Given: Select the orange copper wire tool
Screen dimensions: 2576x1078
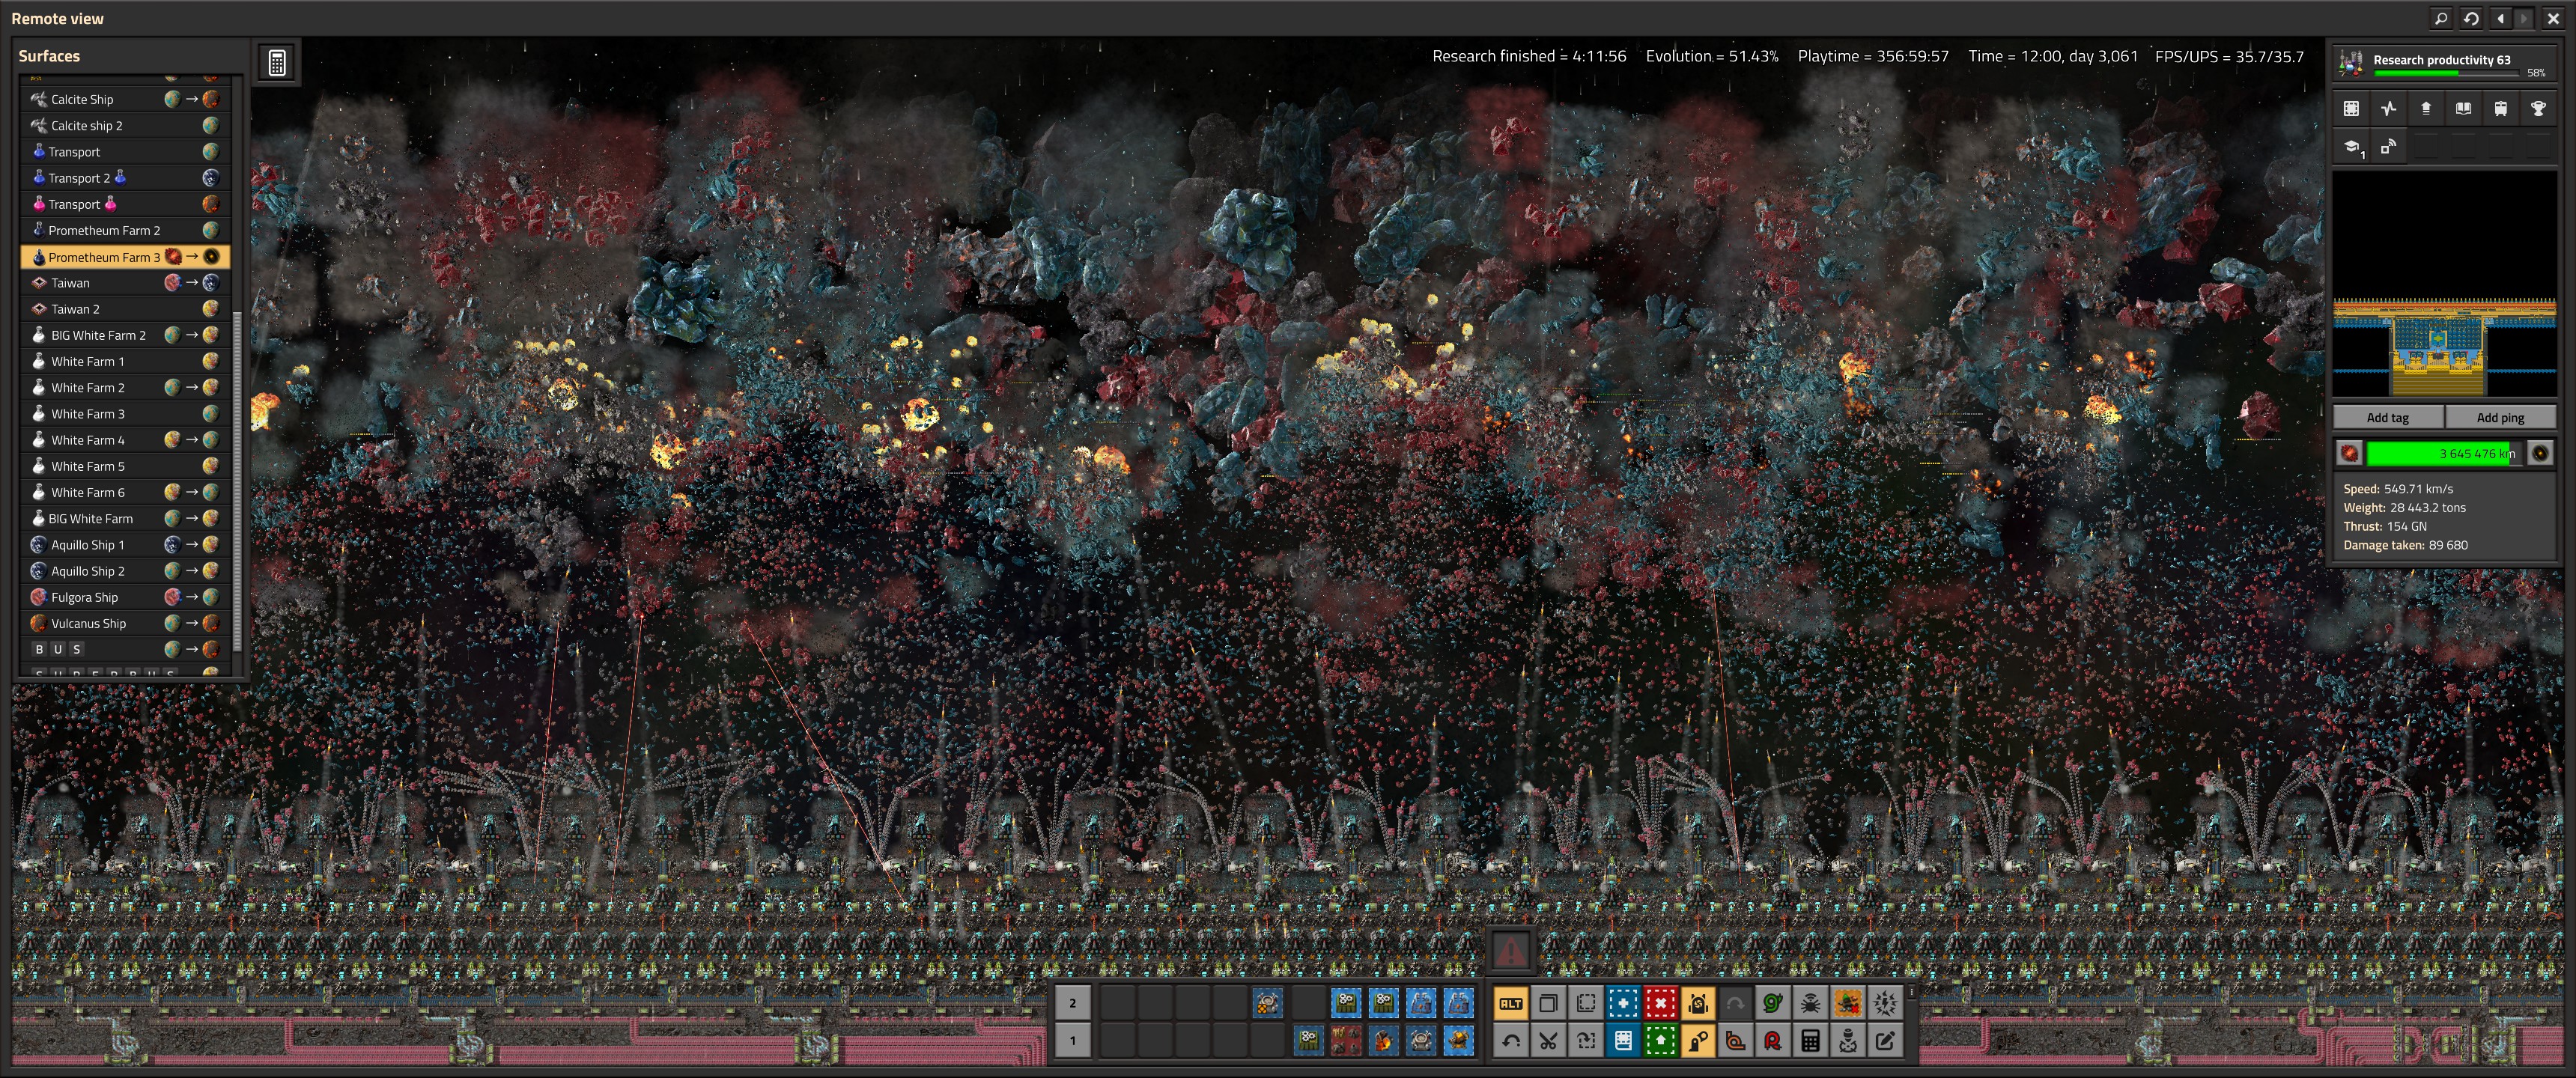Looking at the screenshot, I should pos(1735,1041).
